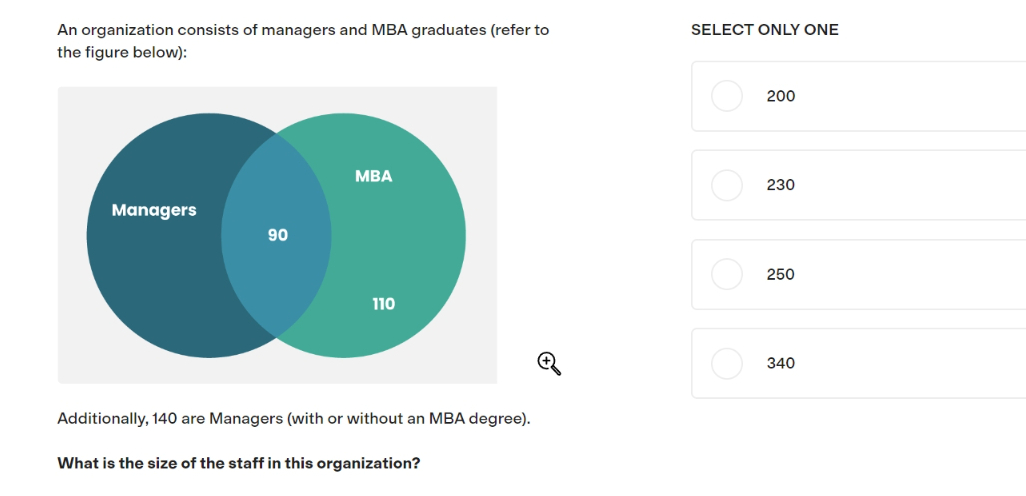Screen dimensions: 1026x496
Task: Select the 250 radio button
Action: [726, 274]
